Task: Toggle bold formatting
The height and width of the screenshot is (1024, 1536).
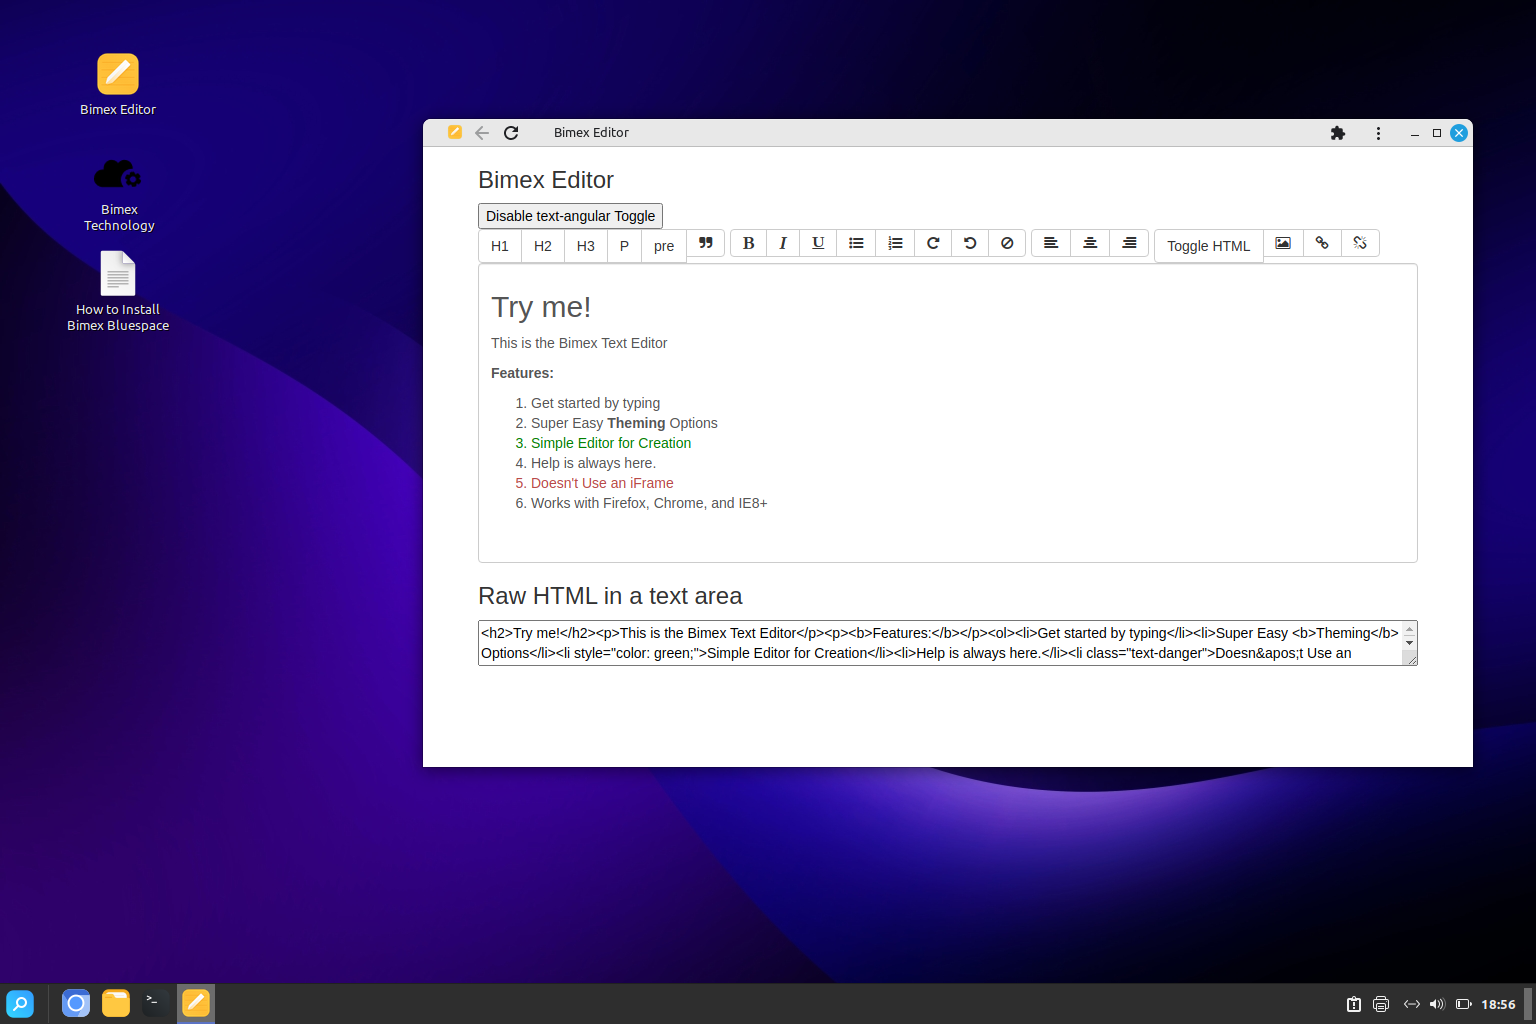Action: 748,243
